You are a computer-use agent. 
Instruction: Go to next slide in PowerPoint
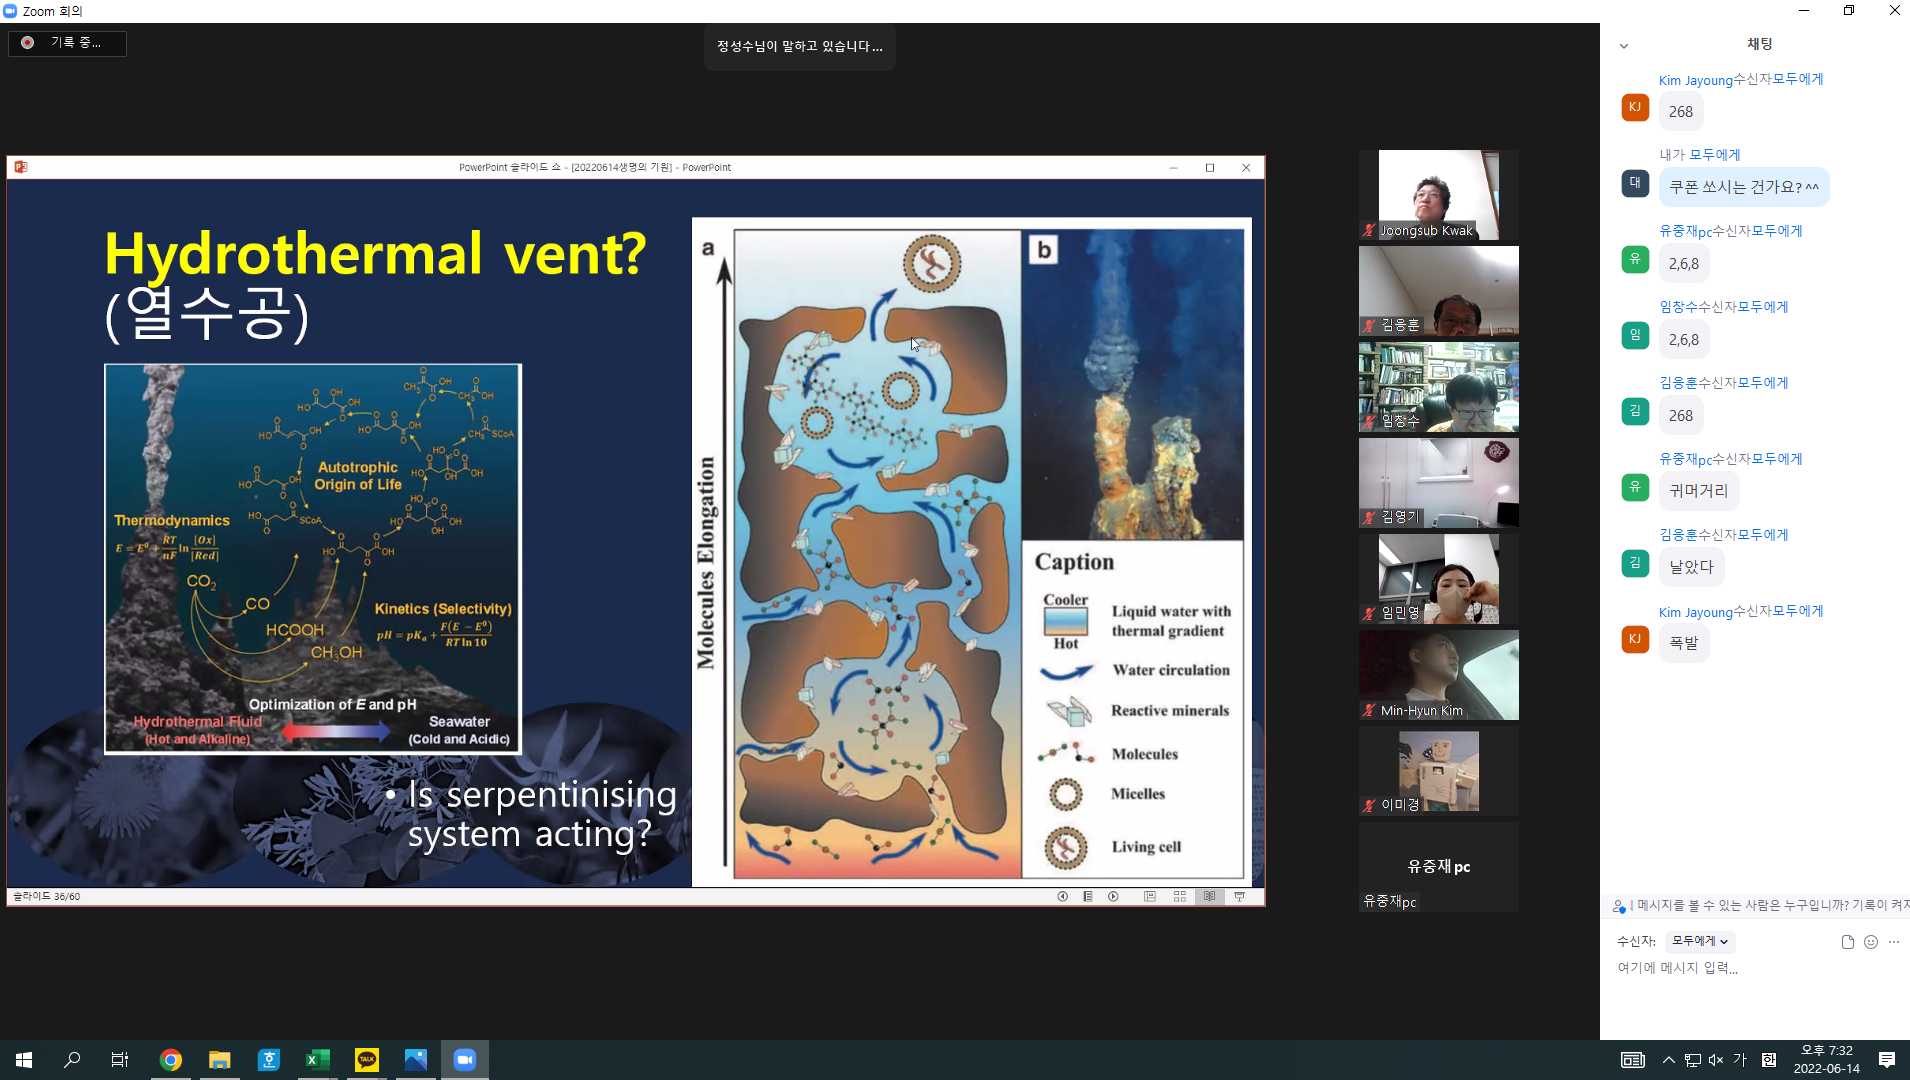click(1113, 897)
